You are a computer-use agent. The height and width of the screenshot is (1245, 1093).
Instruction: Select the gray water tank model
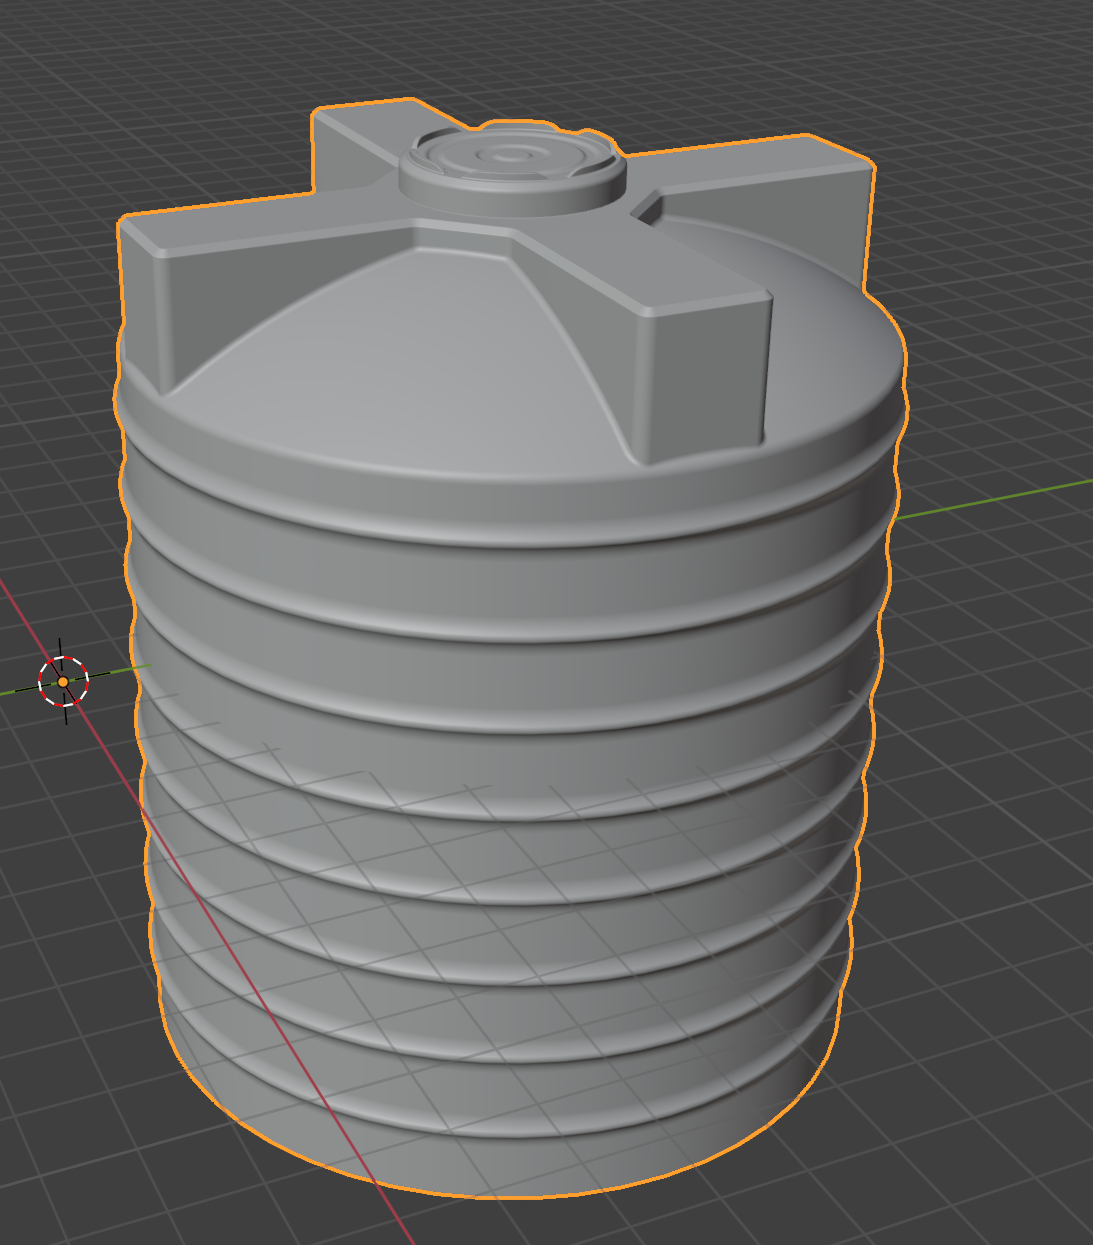(x=510, y=650)
